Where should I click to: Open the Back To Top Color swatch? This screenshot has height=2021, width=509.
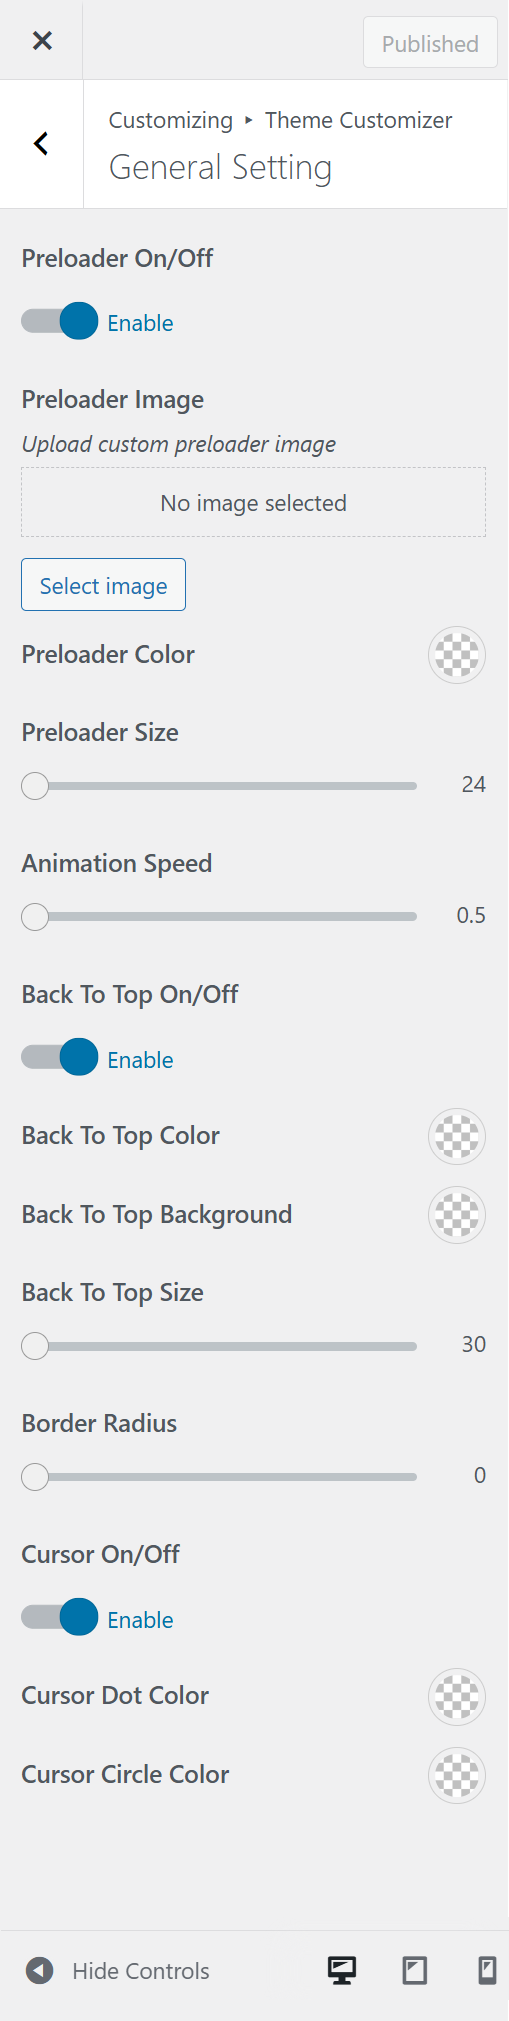(457, 1136)
